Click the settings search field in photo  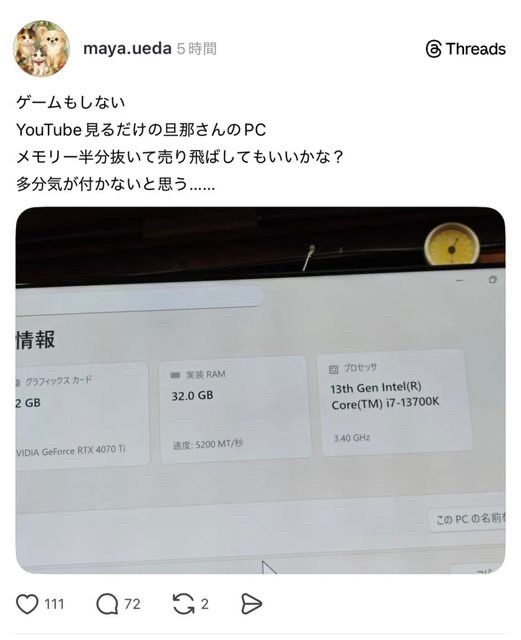(x=139, y=301)
